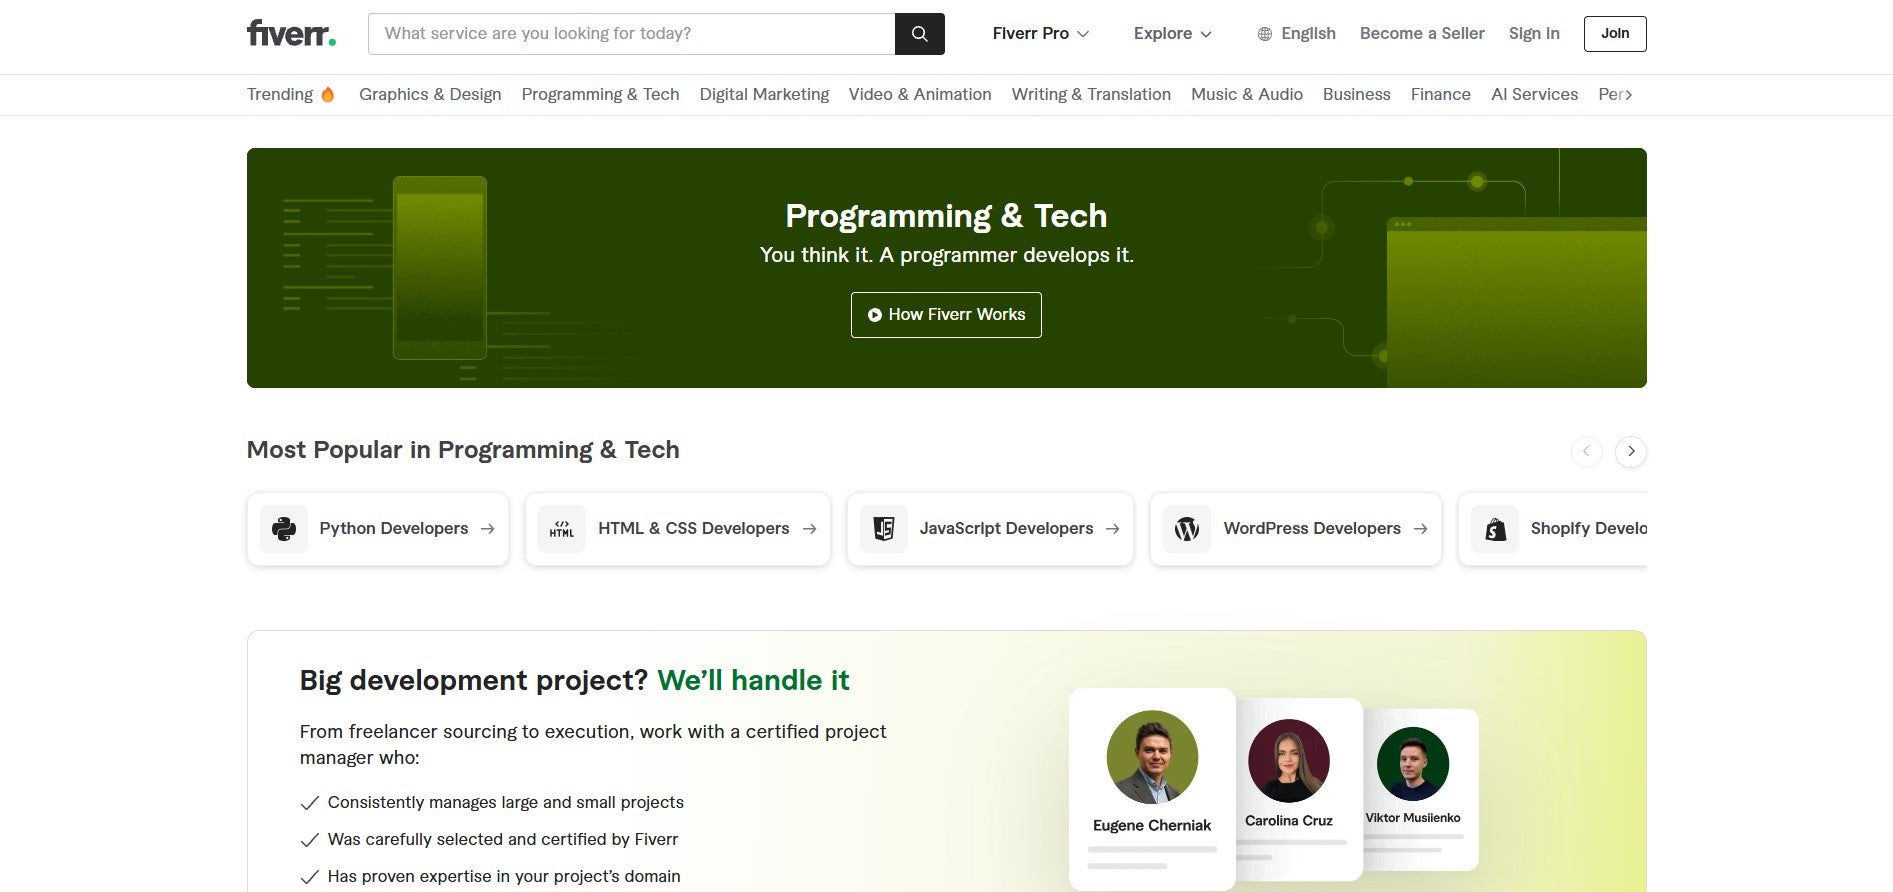Focus the service search input field
The width and height of the screenshot is (1893, 892).
click(632, 34)
